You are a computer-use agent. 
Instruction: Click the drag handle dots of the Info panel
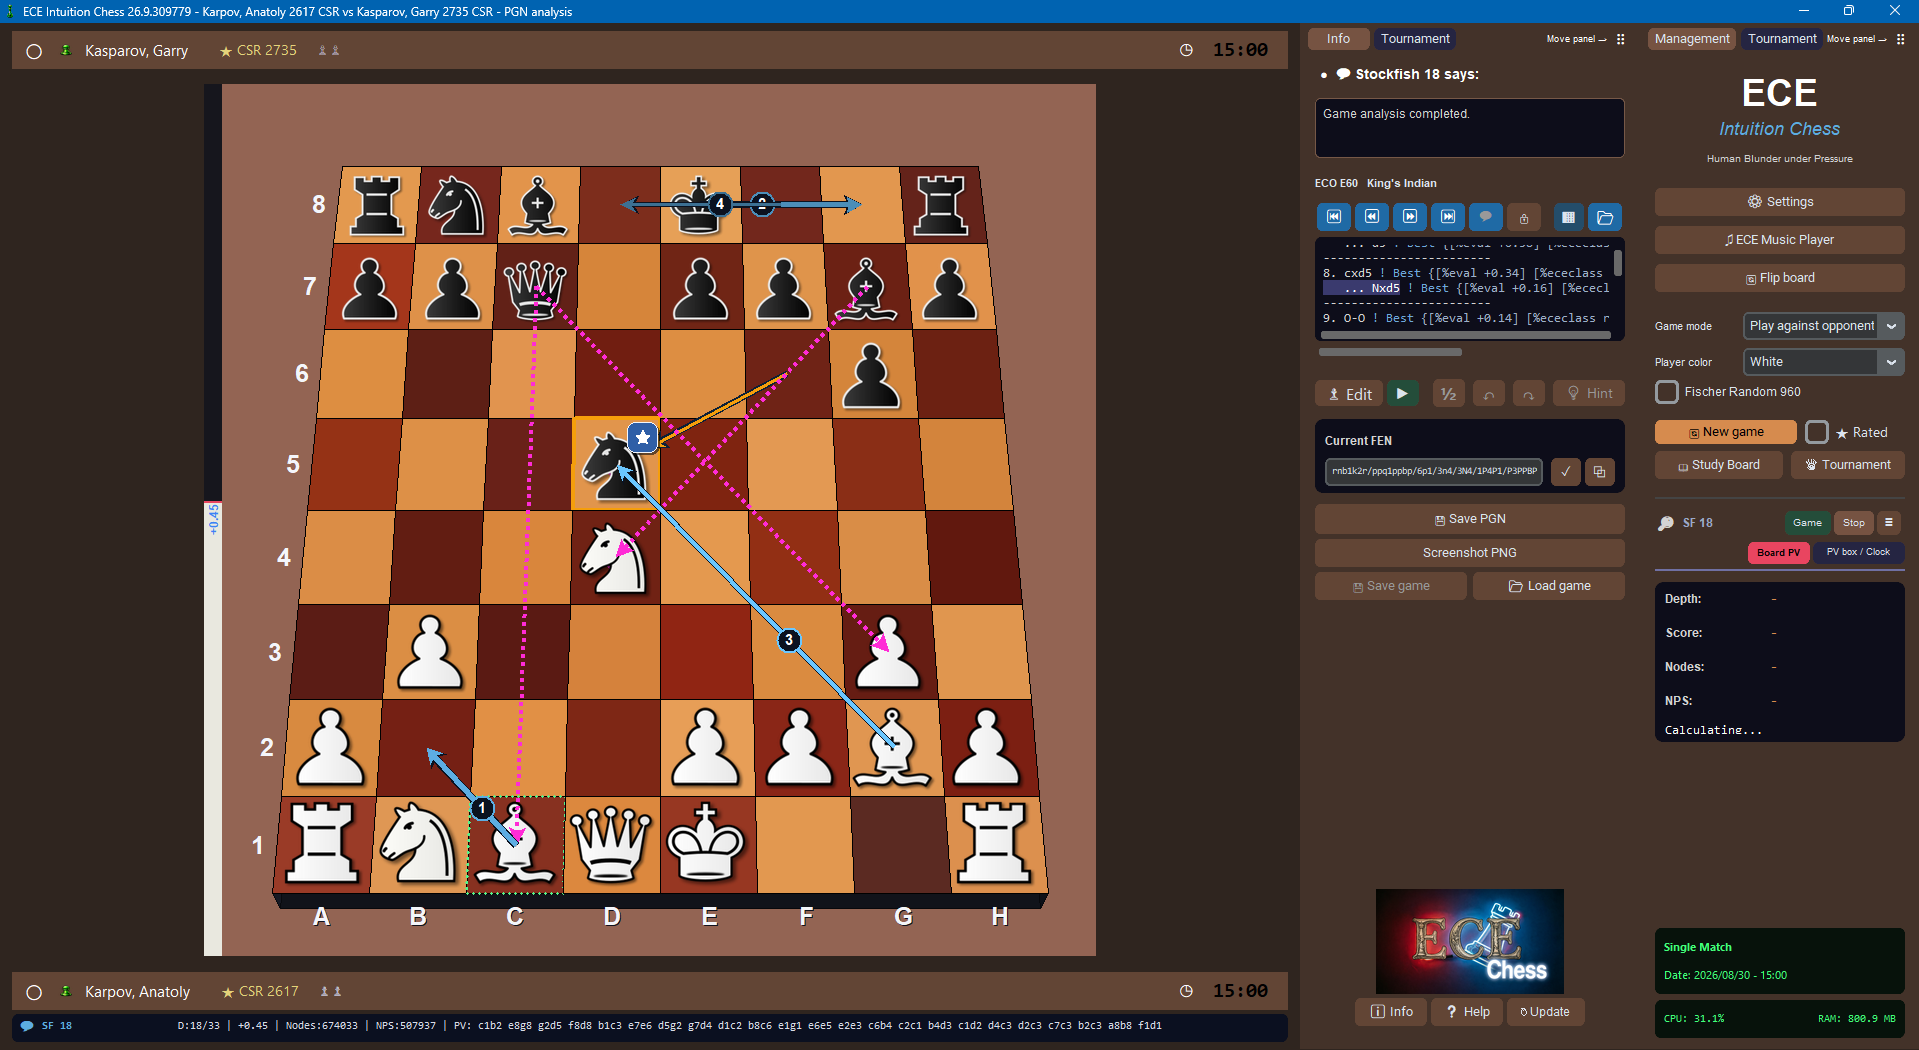coord(1620,39)
